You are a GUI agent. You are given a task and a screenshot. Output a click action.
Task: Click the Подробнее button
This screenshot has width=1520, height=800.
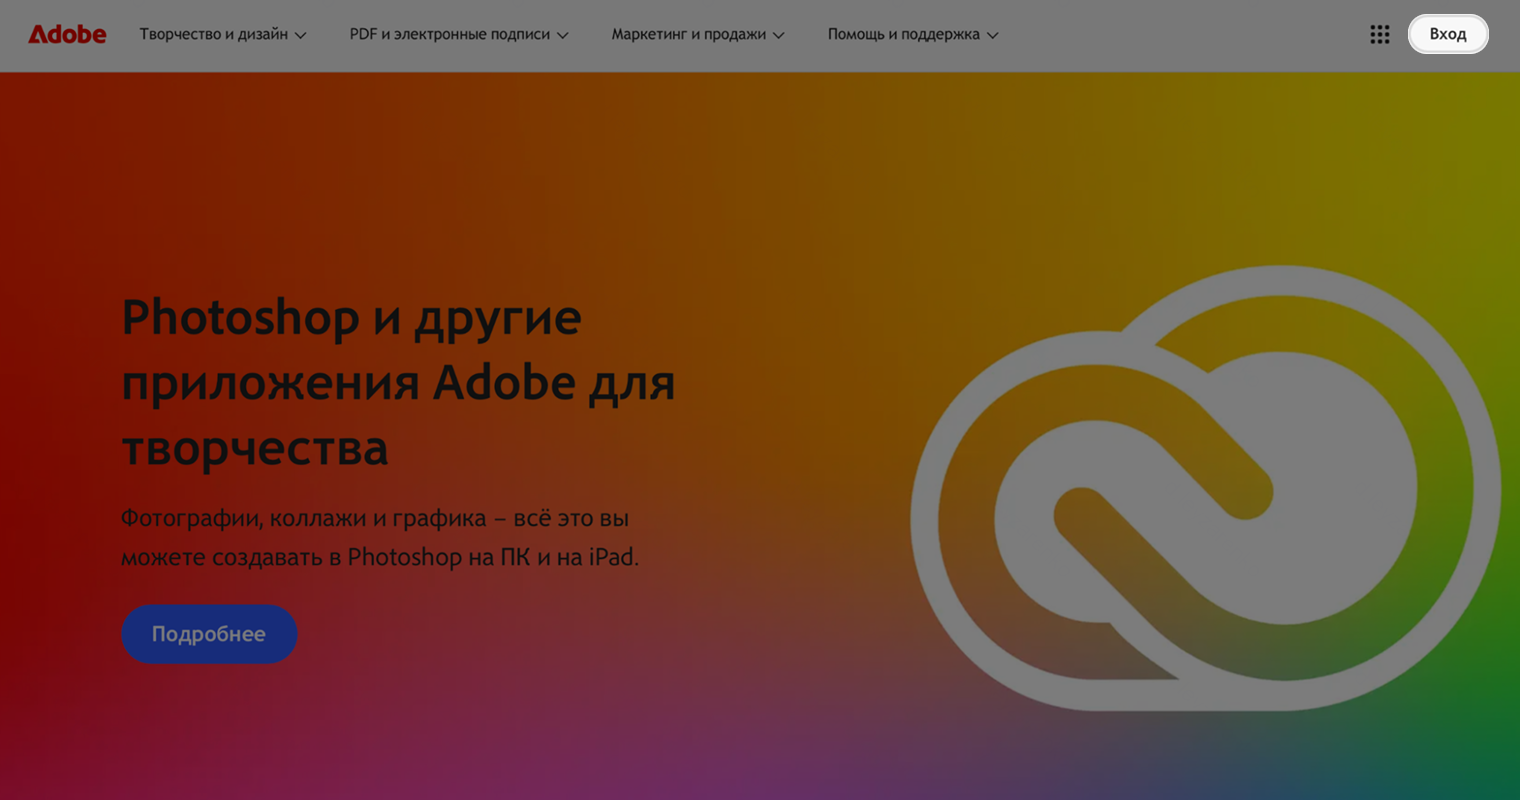click(x=209, y=634)
